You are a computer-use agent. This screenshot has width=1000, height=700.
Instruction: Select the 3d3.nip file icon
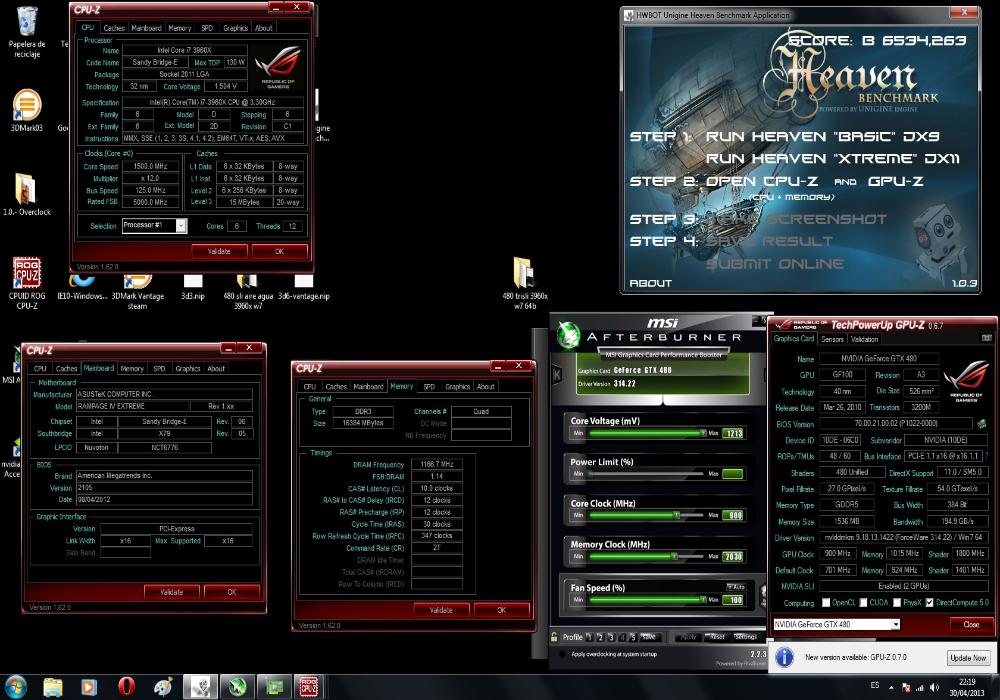click(x=193, y=288)
